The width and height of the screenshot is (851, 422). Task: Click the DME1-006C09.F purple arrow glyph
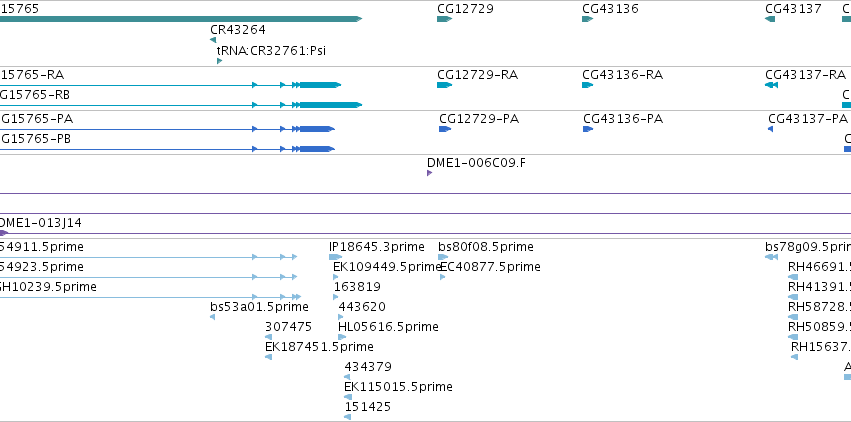tap(429, 173)
